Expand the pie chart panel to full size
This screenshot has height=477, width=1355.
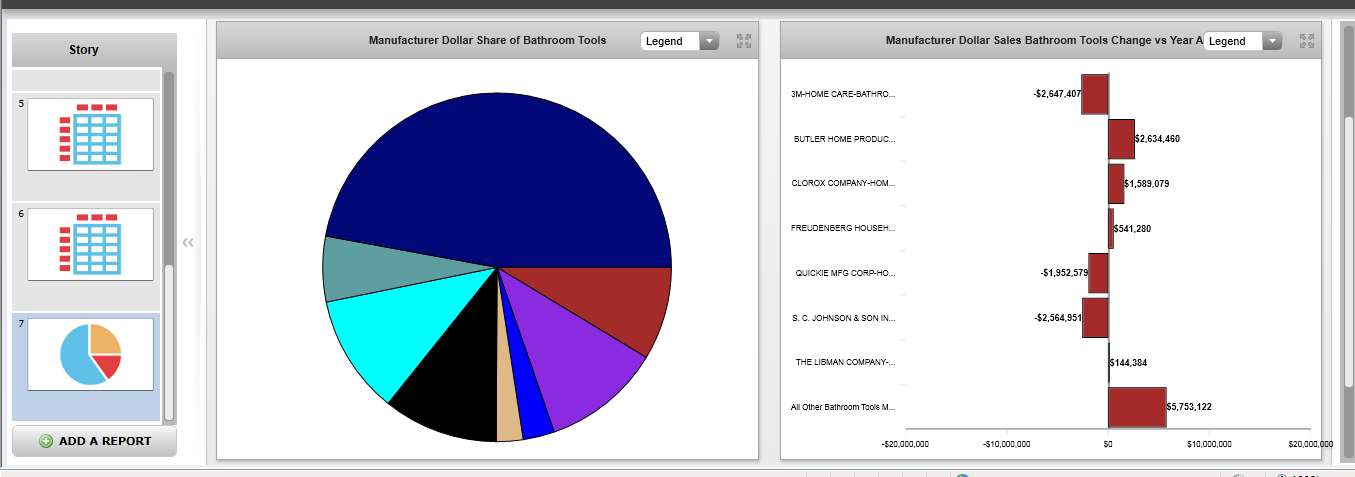[743, 41]
